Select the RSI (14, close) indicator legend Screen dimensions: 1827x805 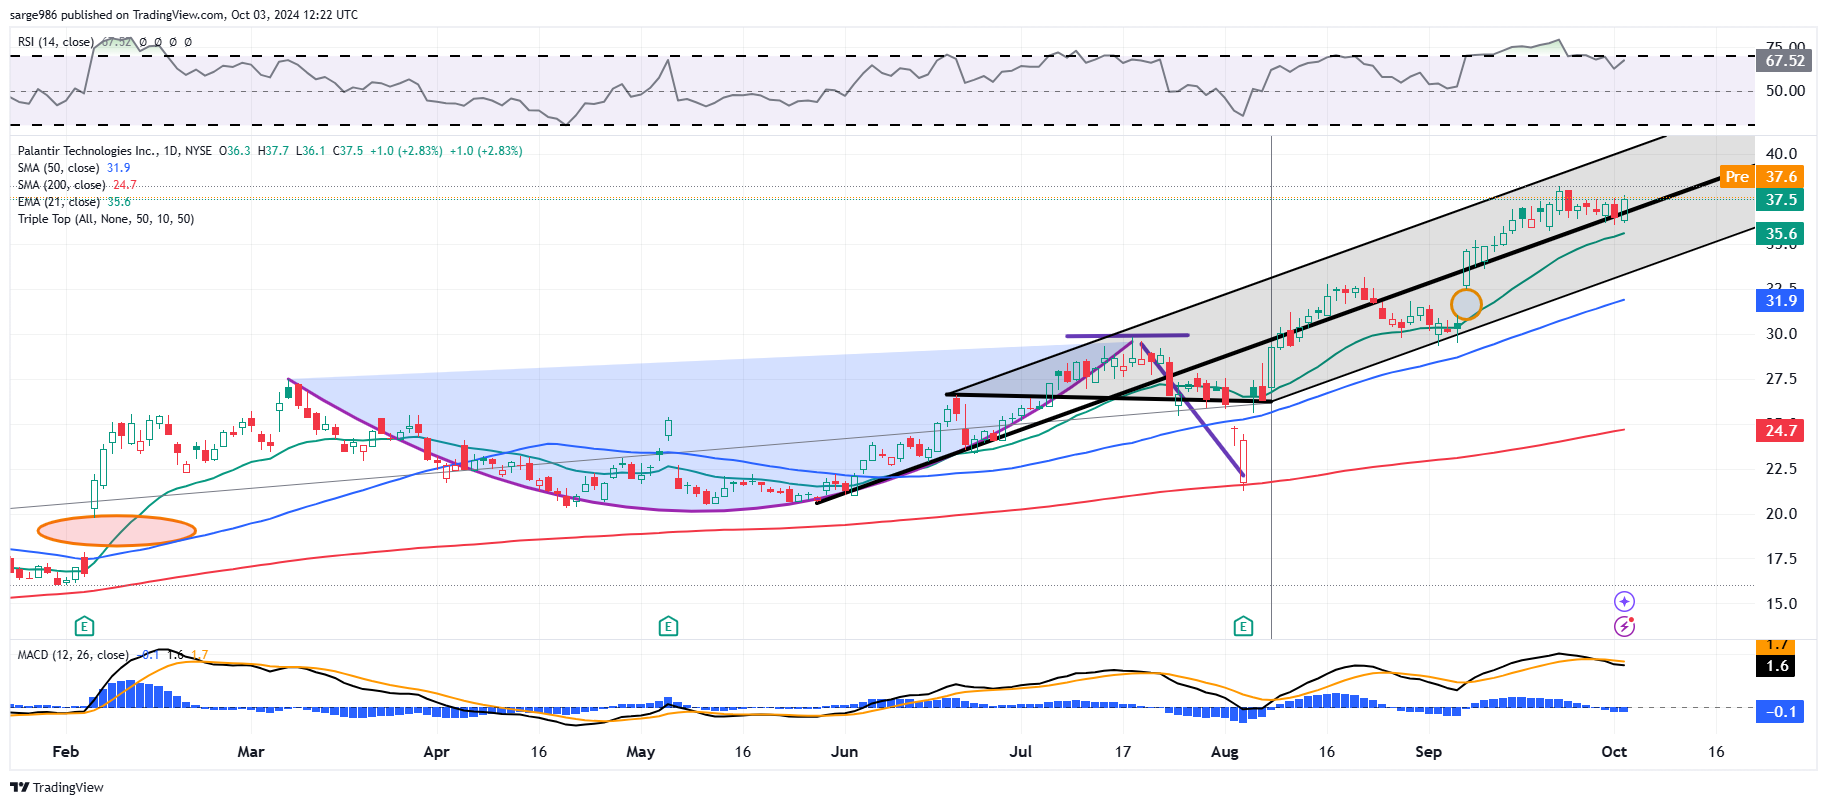[56, 42]
